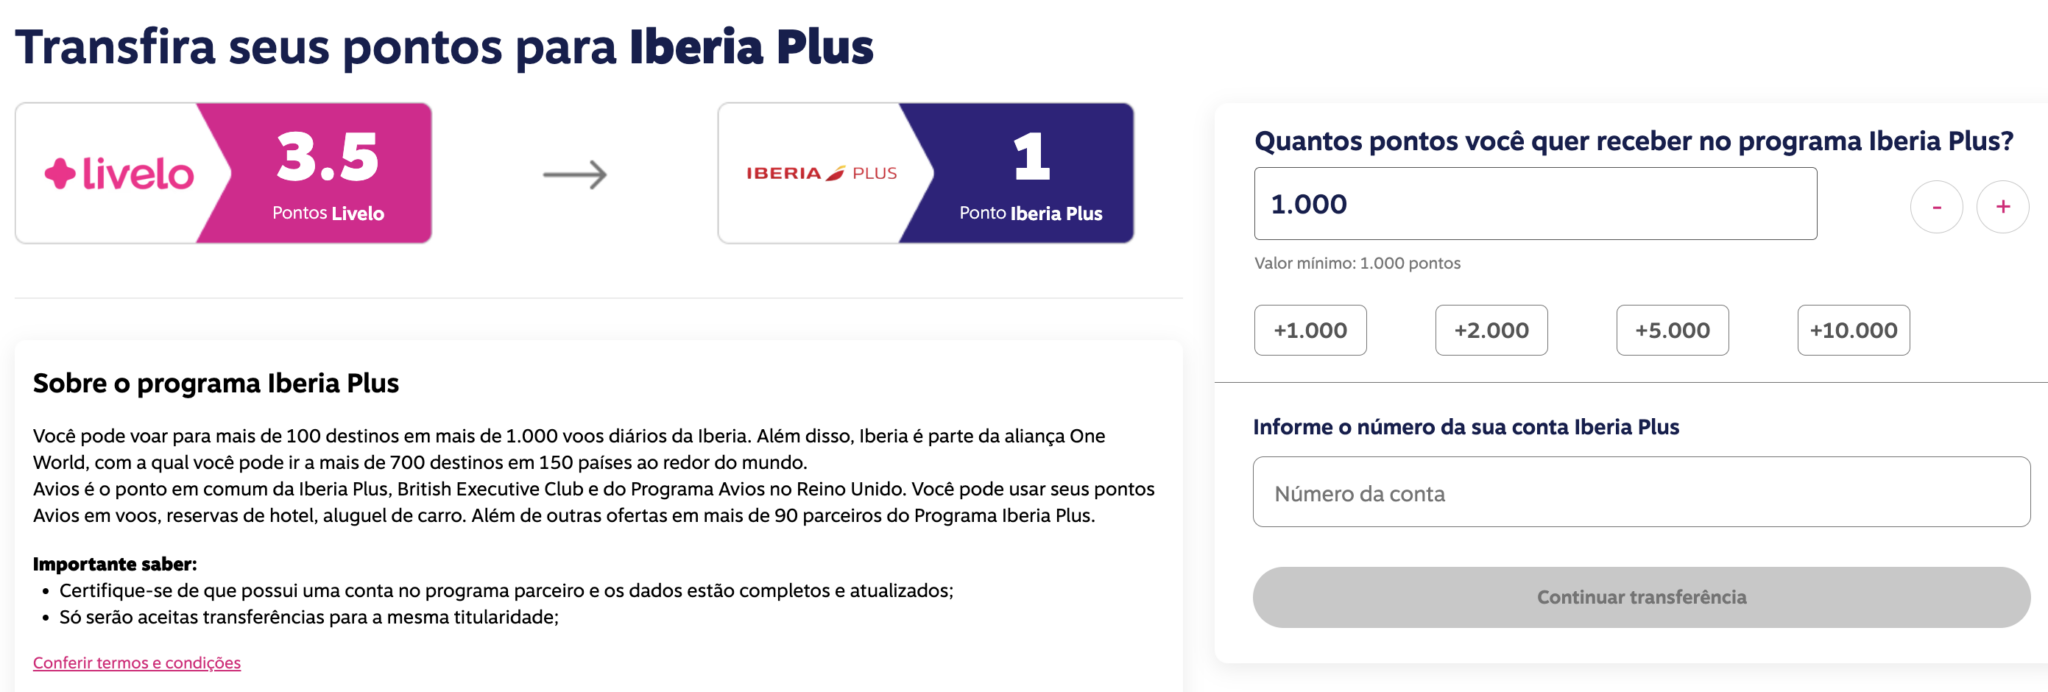Open Conferir termos e condições
The width and height of the screenshot is (2048, 692).
point(136,662)
